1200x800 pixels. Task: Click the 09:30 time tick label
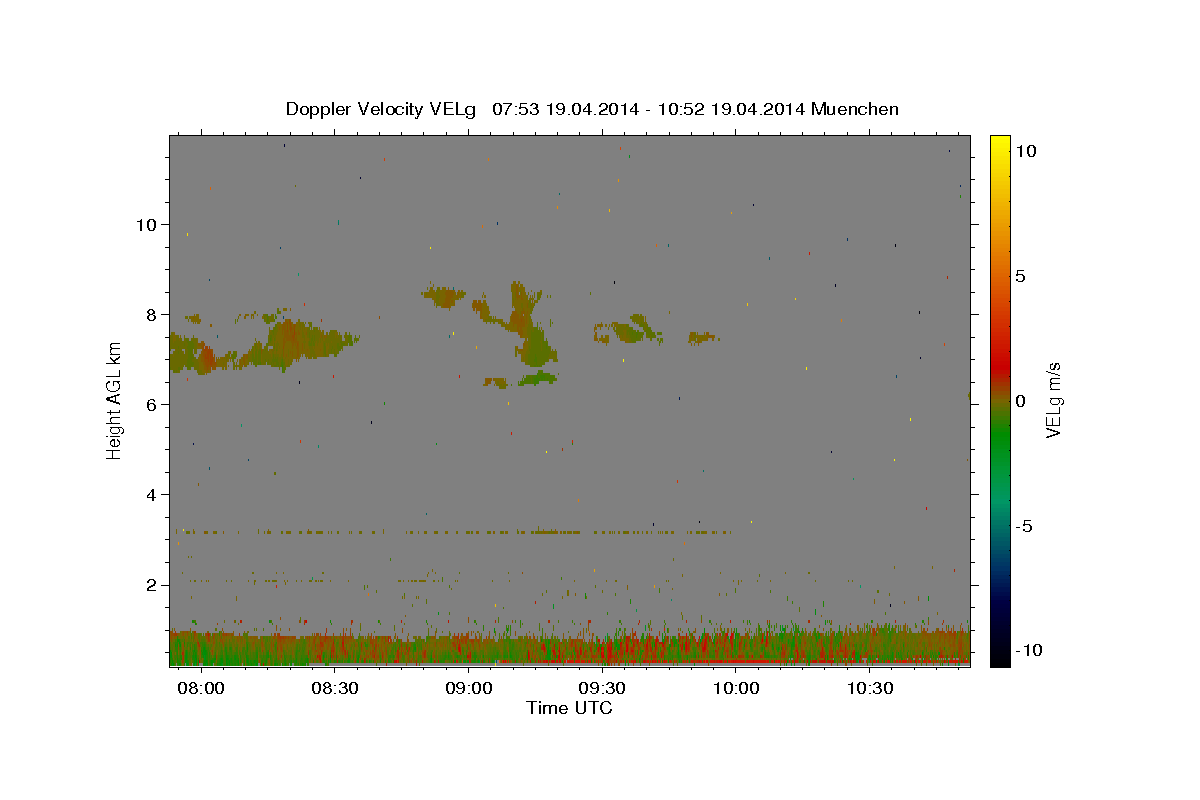tap(603, 689)
